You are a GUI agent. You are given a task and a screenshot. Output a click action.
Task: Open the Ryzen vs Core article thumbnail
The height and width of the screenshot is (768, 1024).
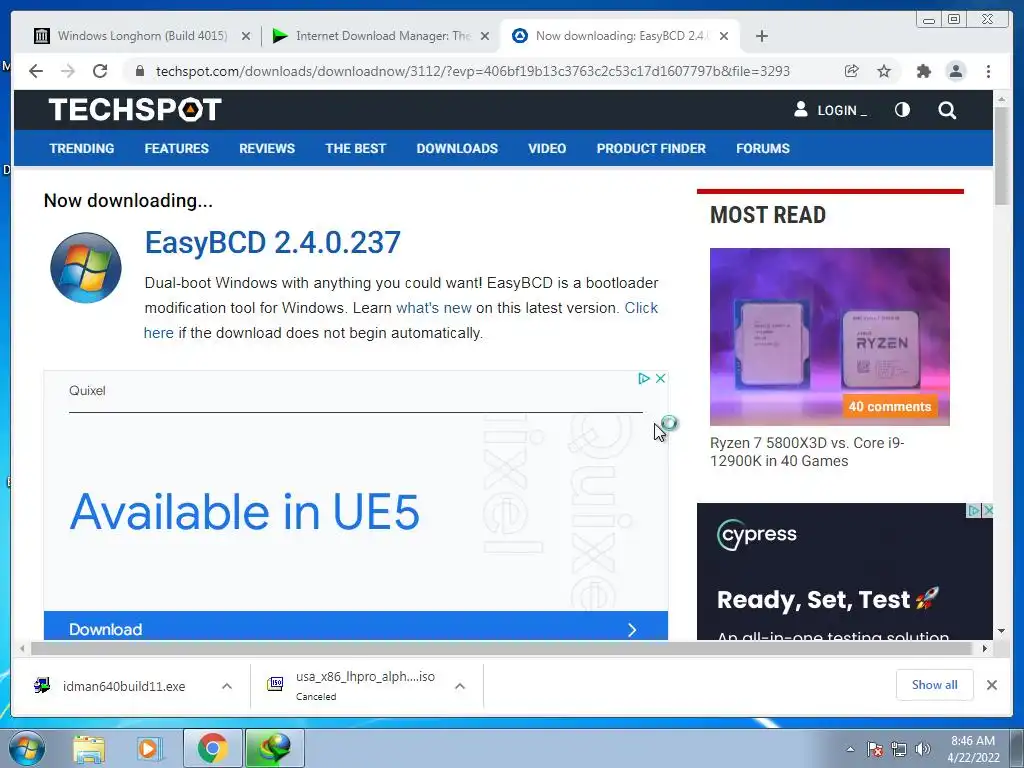pos(829,336)
